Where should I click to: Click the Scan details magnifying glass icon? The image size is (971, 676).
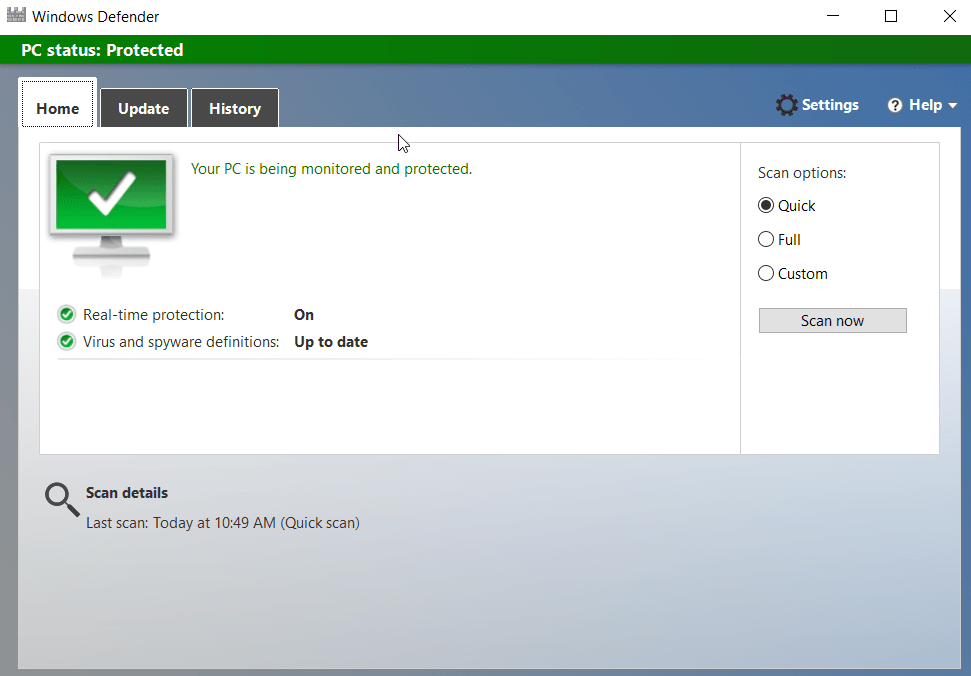pos(62,500)
